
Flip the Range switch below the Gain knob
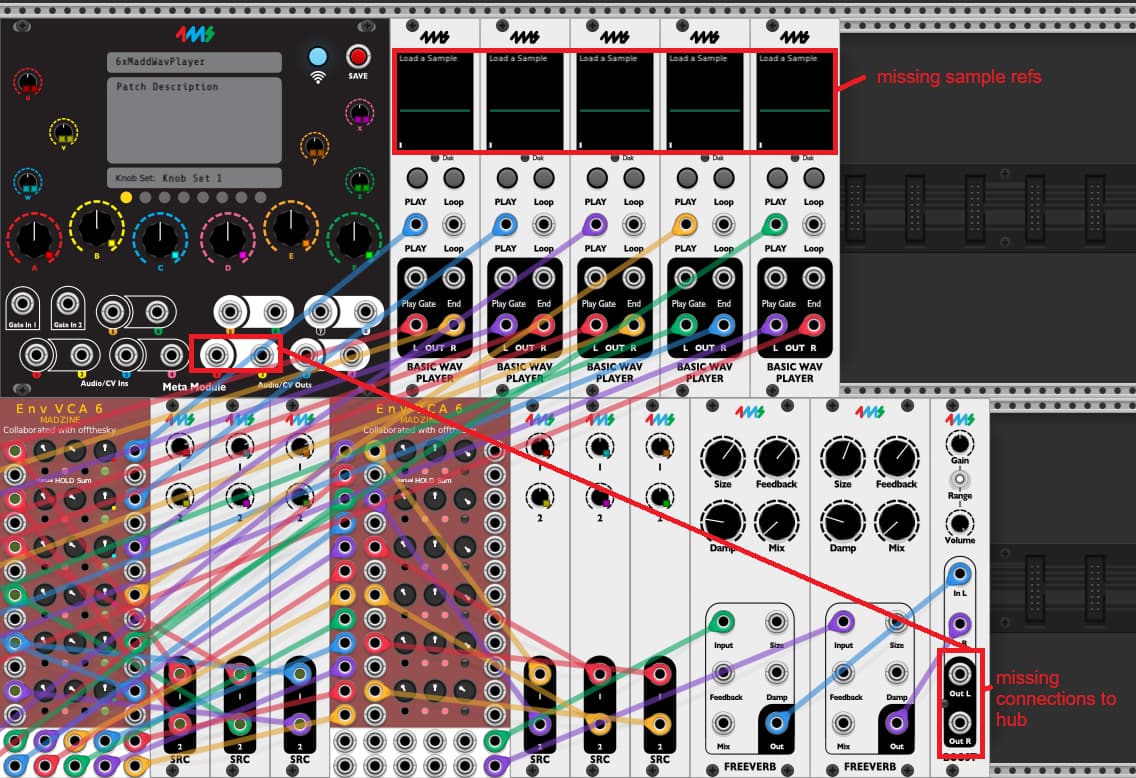[959, 480]
